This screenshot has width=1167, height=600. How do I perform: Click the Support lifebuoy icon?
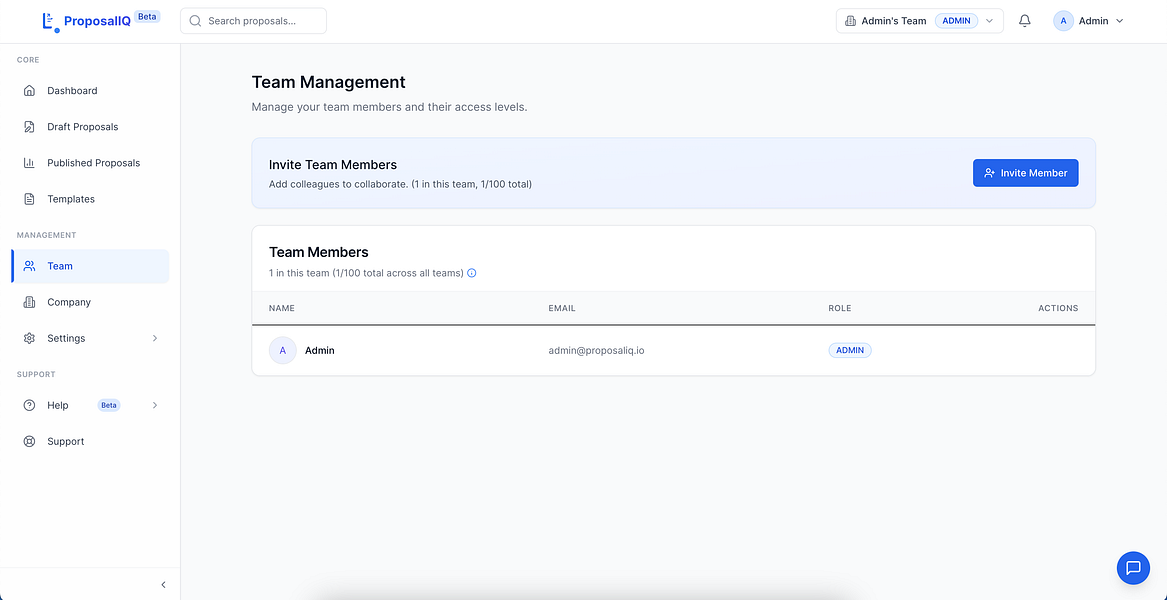[x=29, y=441]
